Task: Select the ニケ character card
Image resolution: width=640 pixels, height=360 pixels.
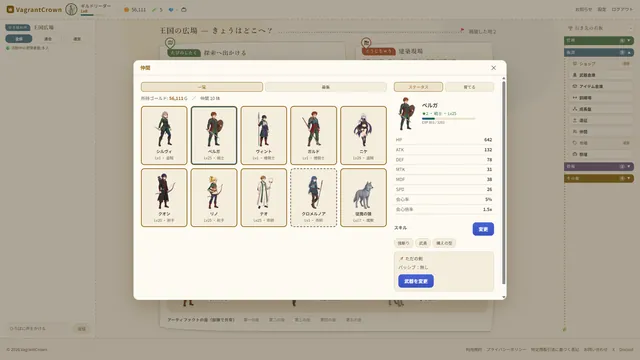Action: click(363, 136)
